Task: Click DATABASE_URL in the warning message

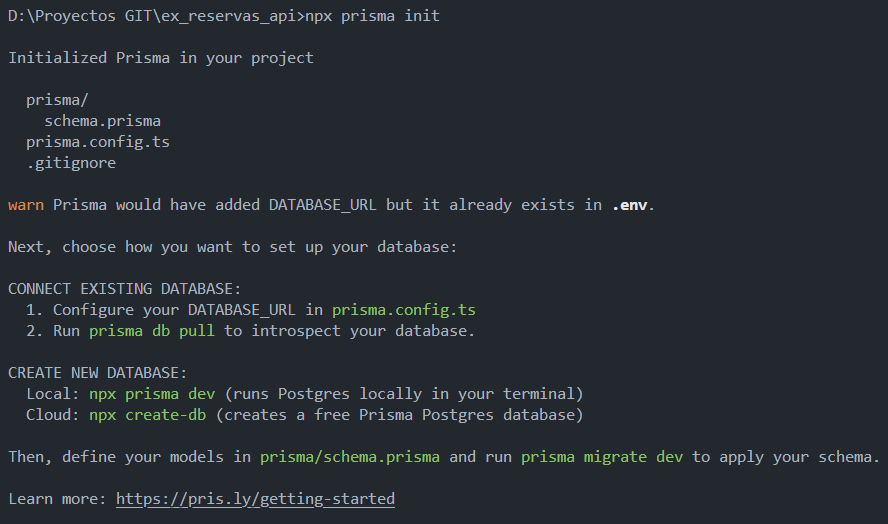Action: tap(322, 205)
